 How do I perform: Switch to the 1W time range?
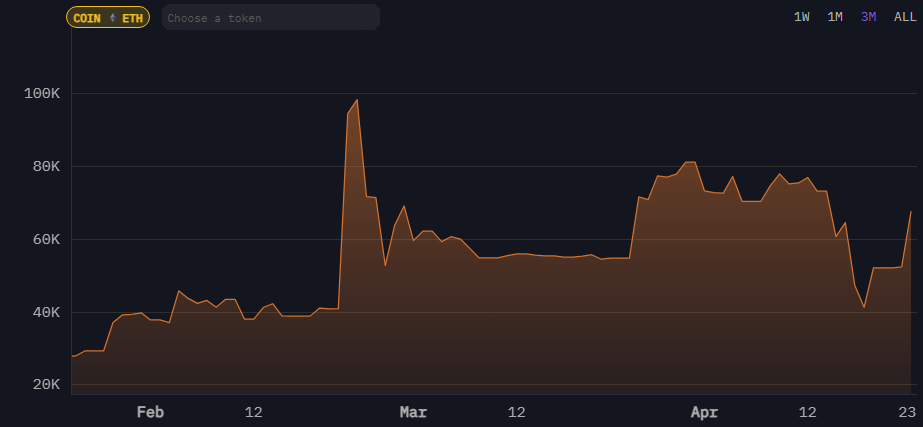(x=802, y=17)
